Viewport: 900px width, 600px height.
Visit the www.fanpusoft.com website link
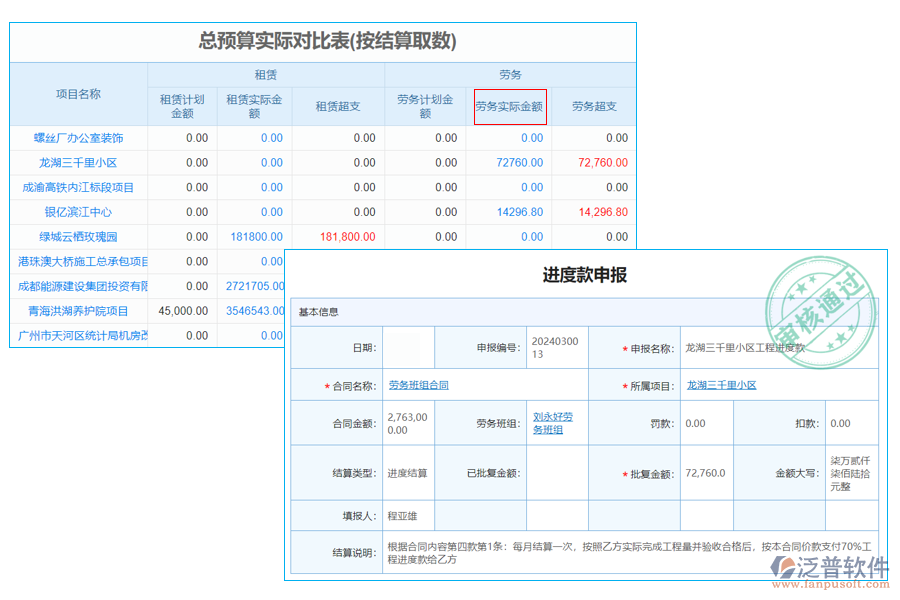(831, 585)
